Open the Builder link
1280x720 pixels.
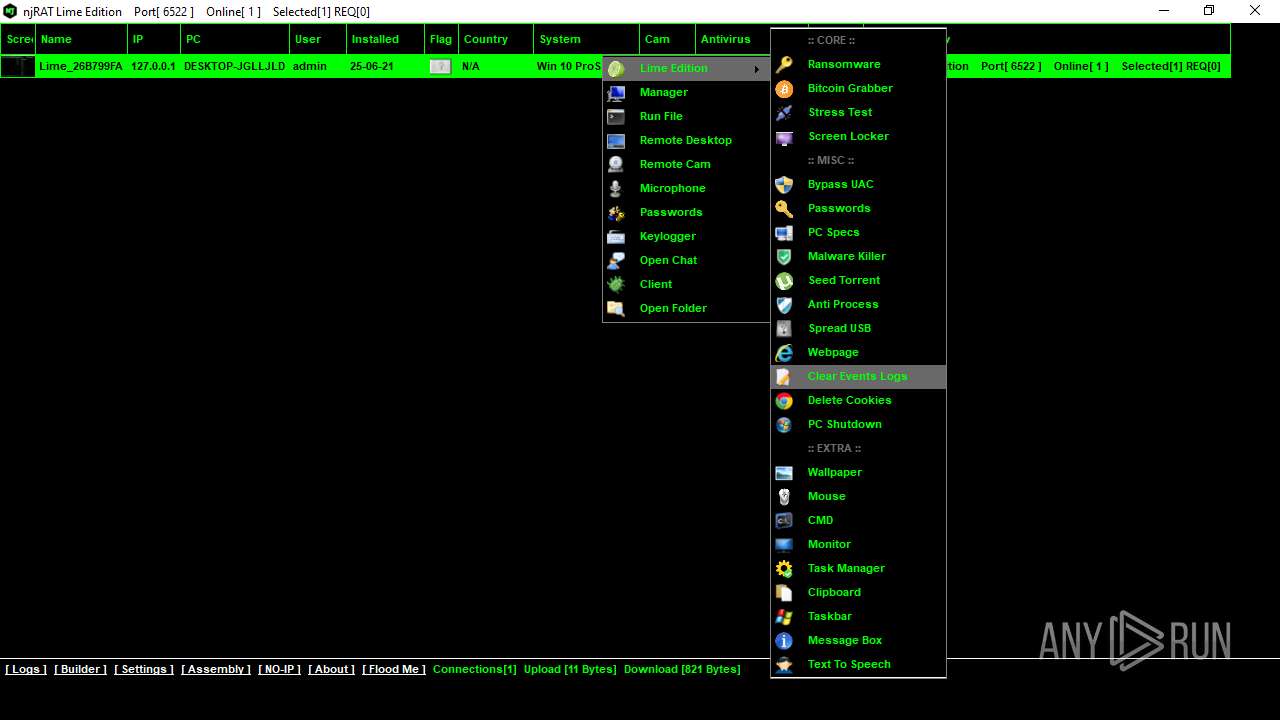coord(80,669)
